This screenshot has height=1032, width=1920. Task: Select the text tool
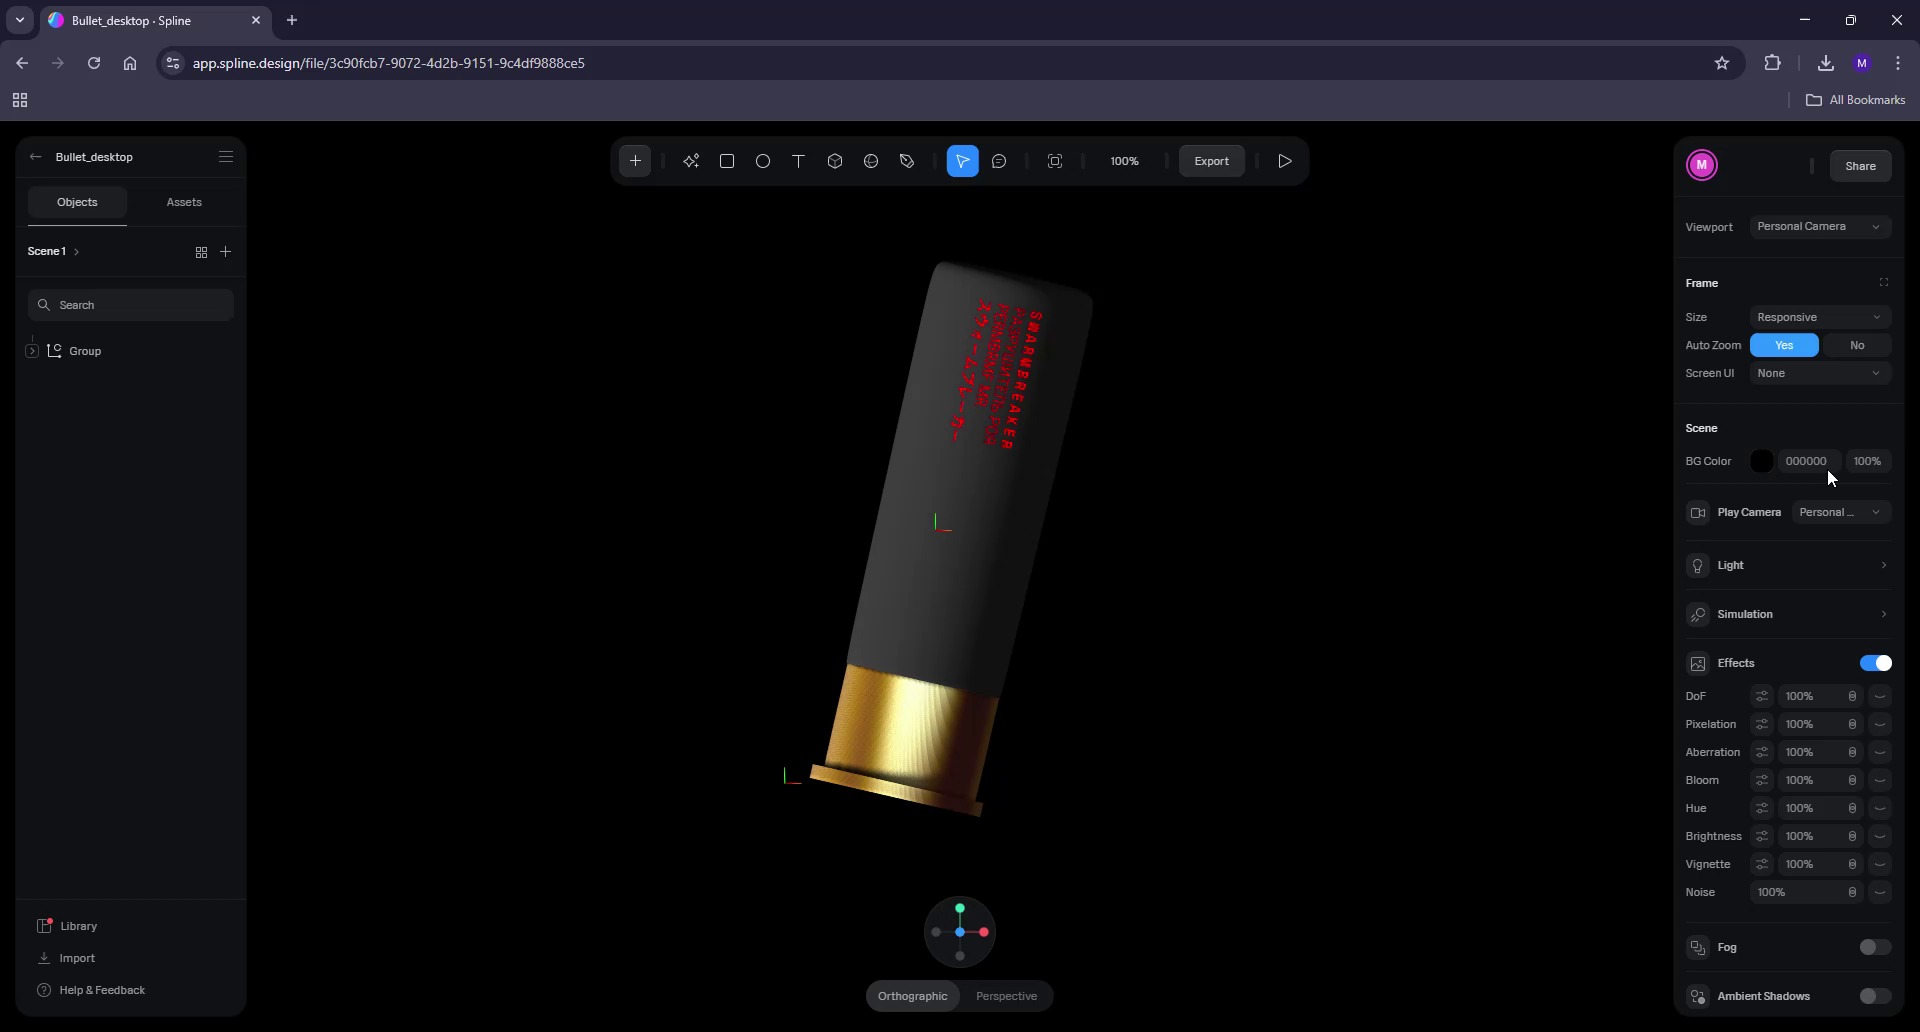tap(798, 161)
